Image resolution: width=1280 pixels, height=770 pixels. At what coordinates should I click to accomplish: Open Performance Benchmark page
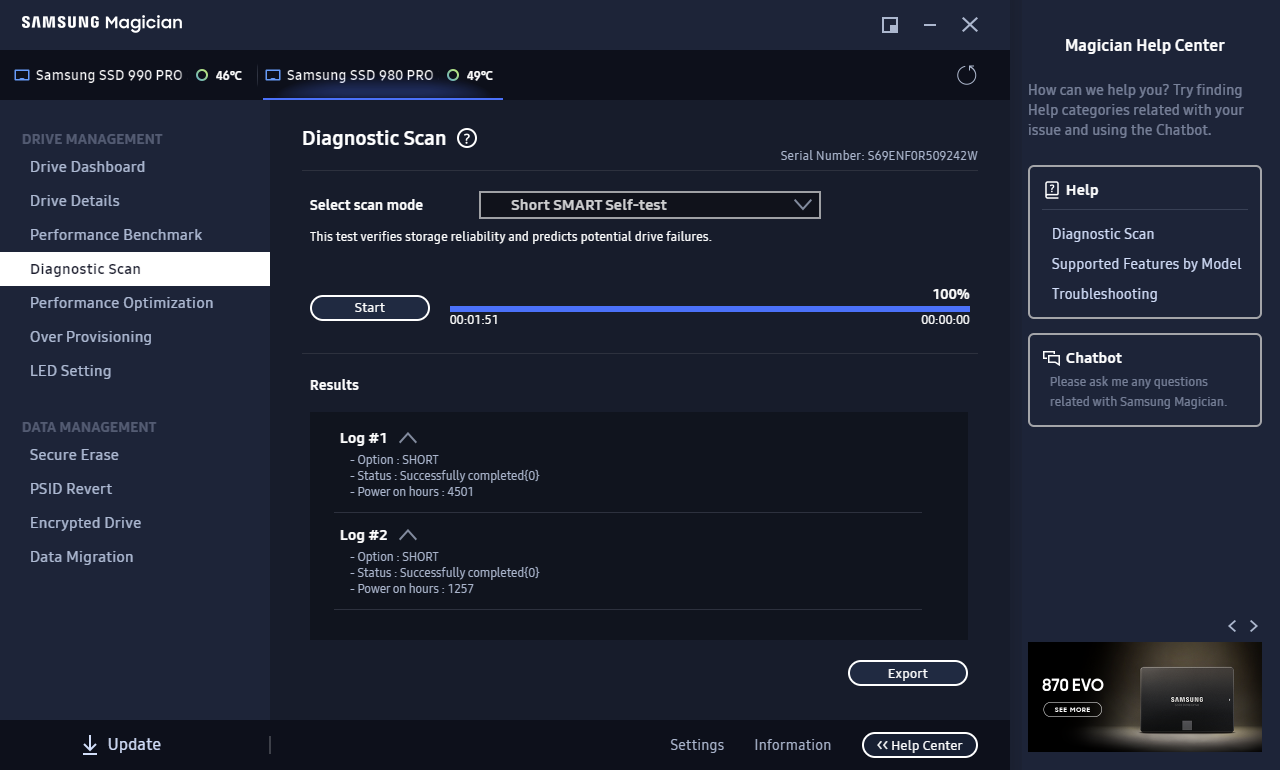coord(135,235)
